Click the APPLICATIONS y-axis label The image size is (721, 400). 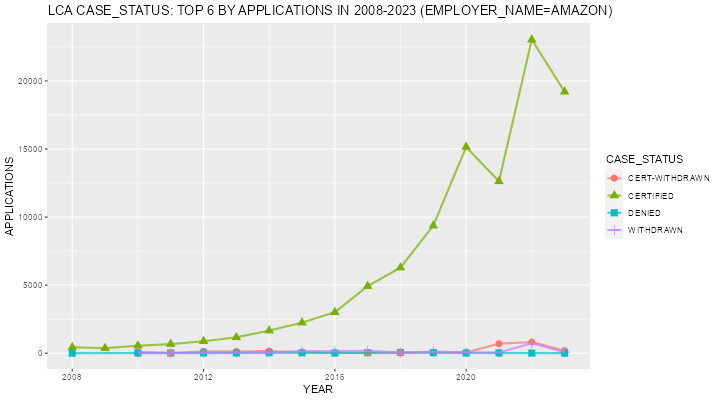(x=9, y=196)
